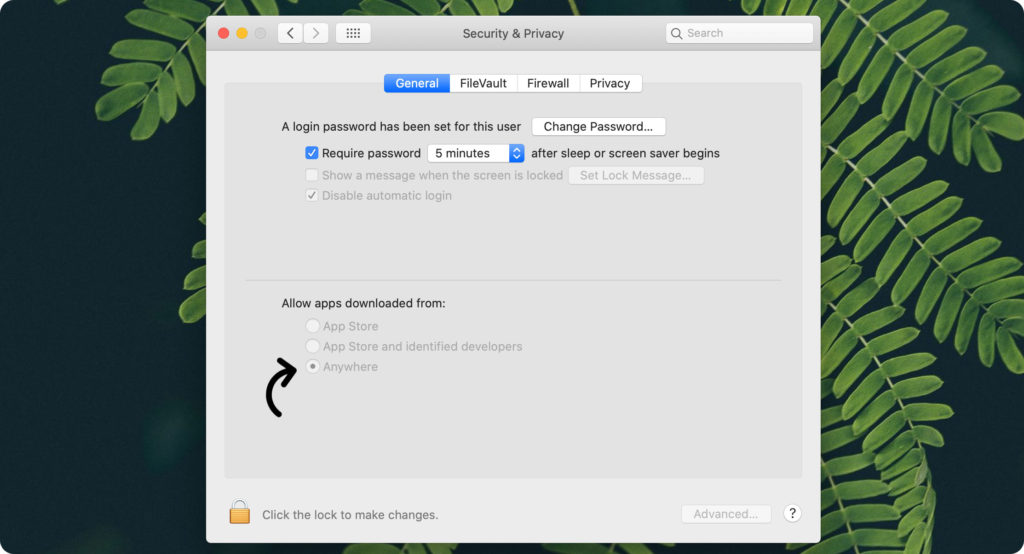
Task: Click the Security & Privacy window title
Action: pos(513,33)
